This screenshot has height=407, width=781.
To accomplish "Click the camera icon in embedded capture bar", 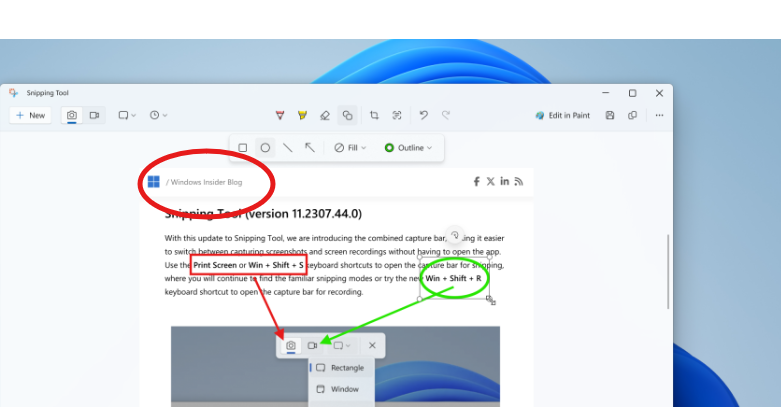I will (291, 345).
